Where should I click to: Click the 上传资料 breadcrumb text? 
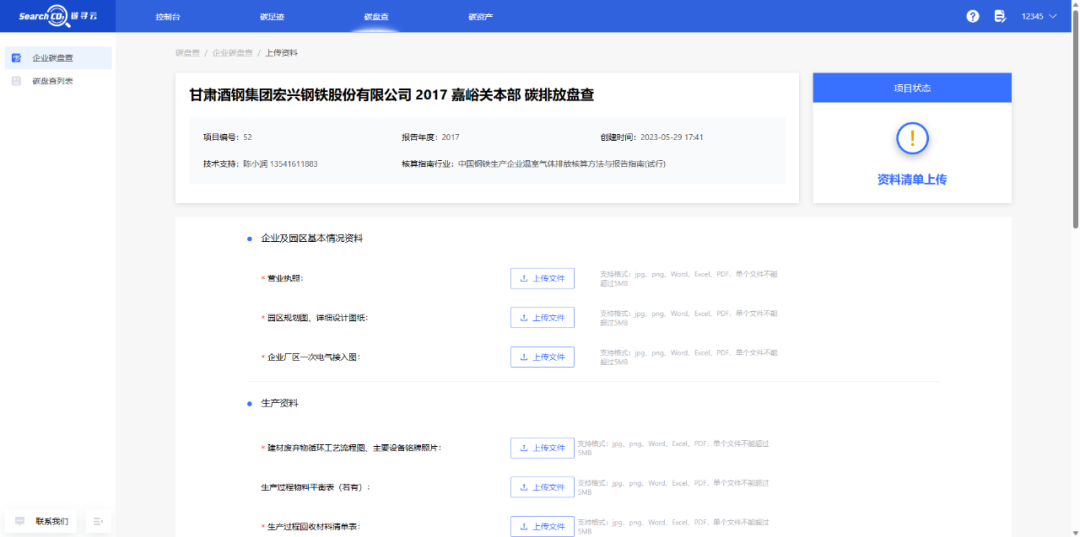(282, 52)
